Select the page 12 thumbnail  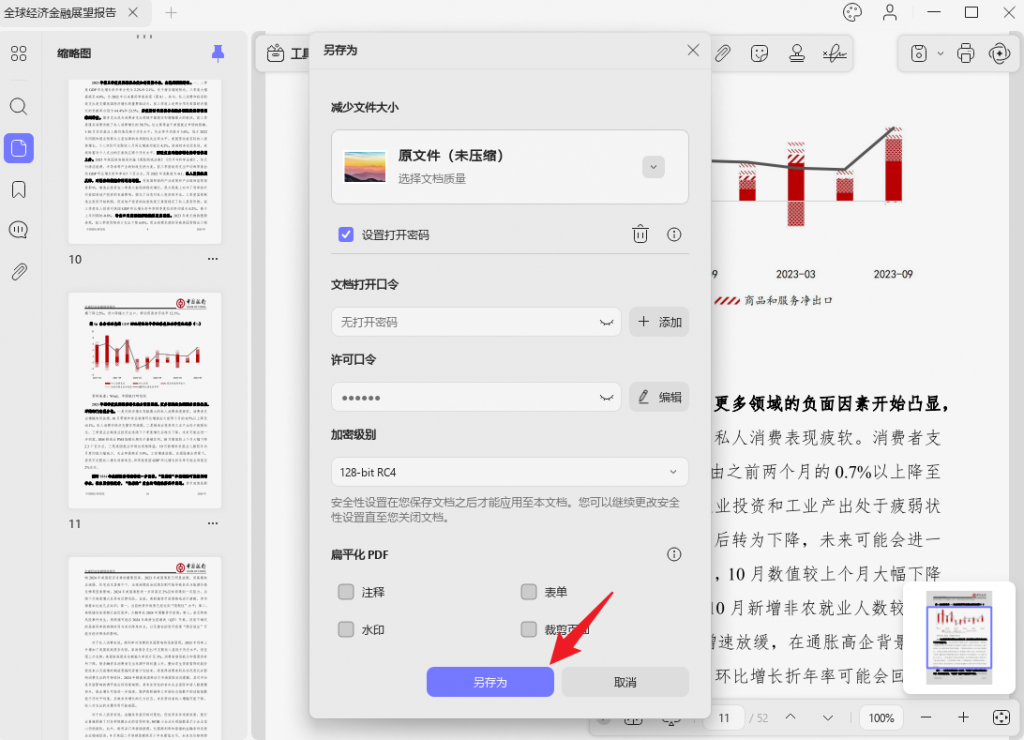click(145, 649)
